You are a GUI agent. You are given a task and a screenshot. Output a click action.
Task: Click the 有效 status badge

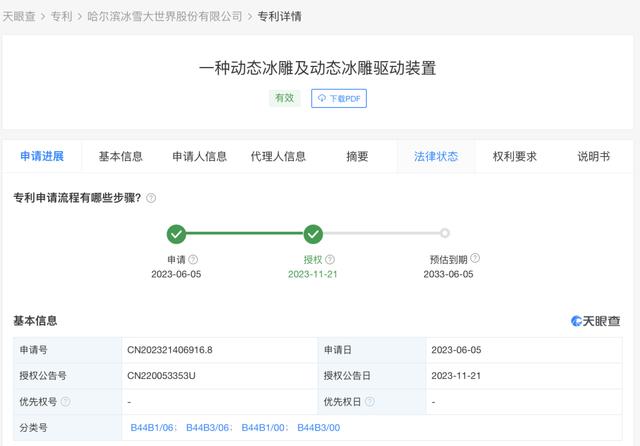(284, 98)
